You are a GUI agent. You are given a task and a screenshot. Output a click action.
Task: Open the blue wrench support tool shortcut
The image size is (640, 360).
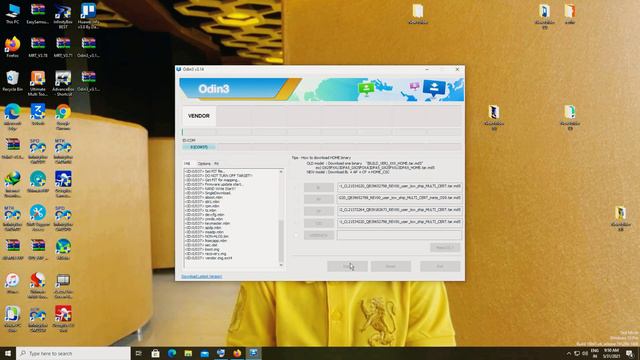(38, 218)
